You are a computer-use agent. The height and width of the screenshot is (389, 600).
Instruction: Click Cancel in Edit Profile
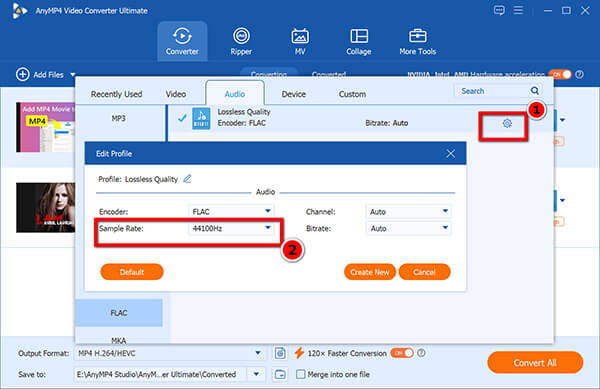coord(424,272)
